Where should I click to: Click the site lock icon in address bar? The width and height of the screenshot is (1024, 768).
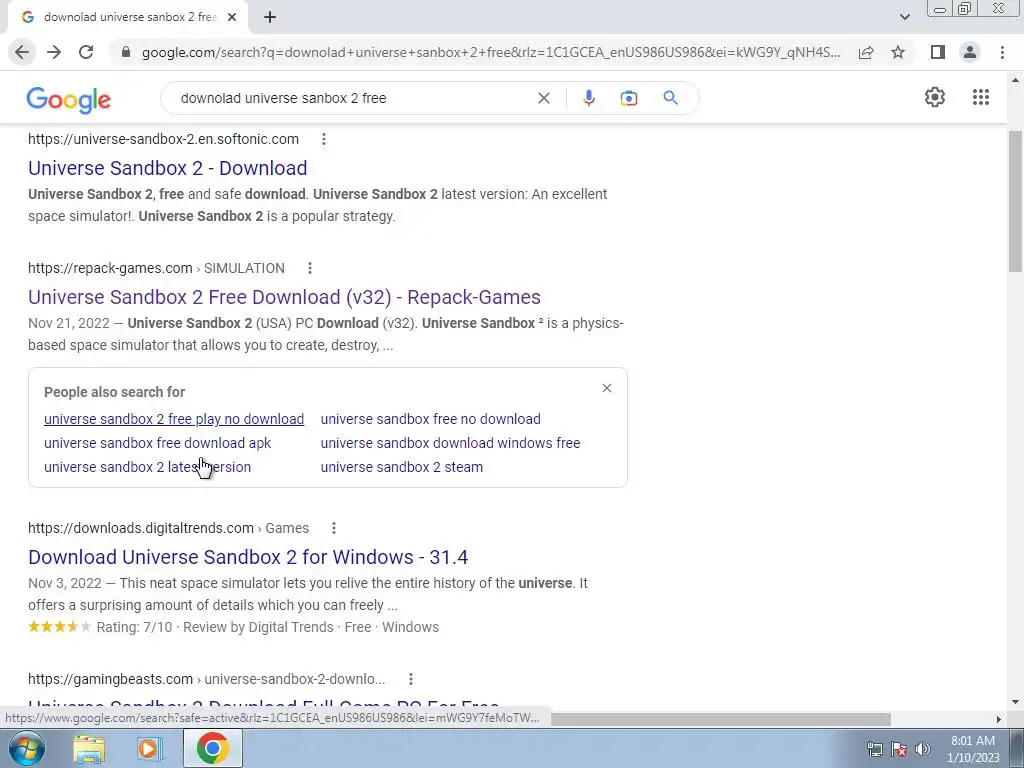tap(126, 52)
